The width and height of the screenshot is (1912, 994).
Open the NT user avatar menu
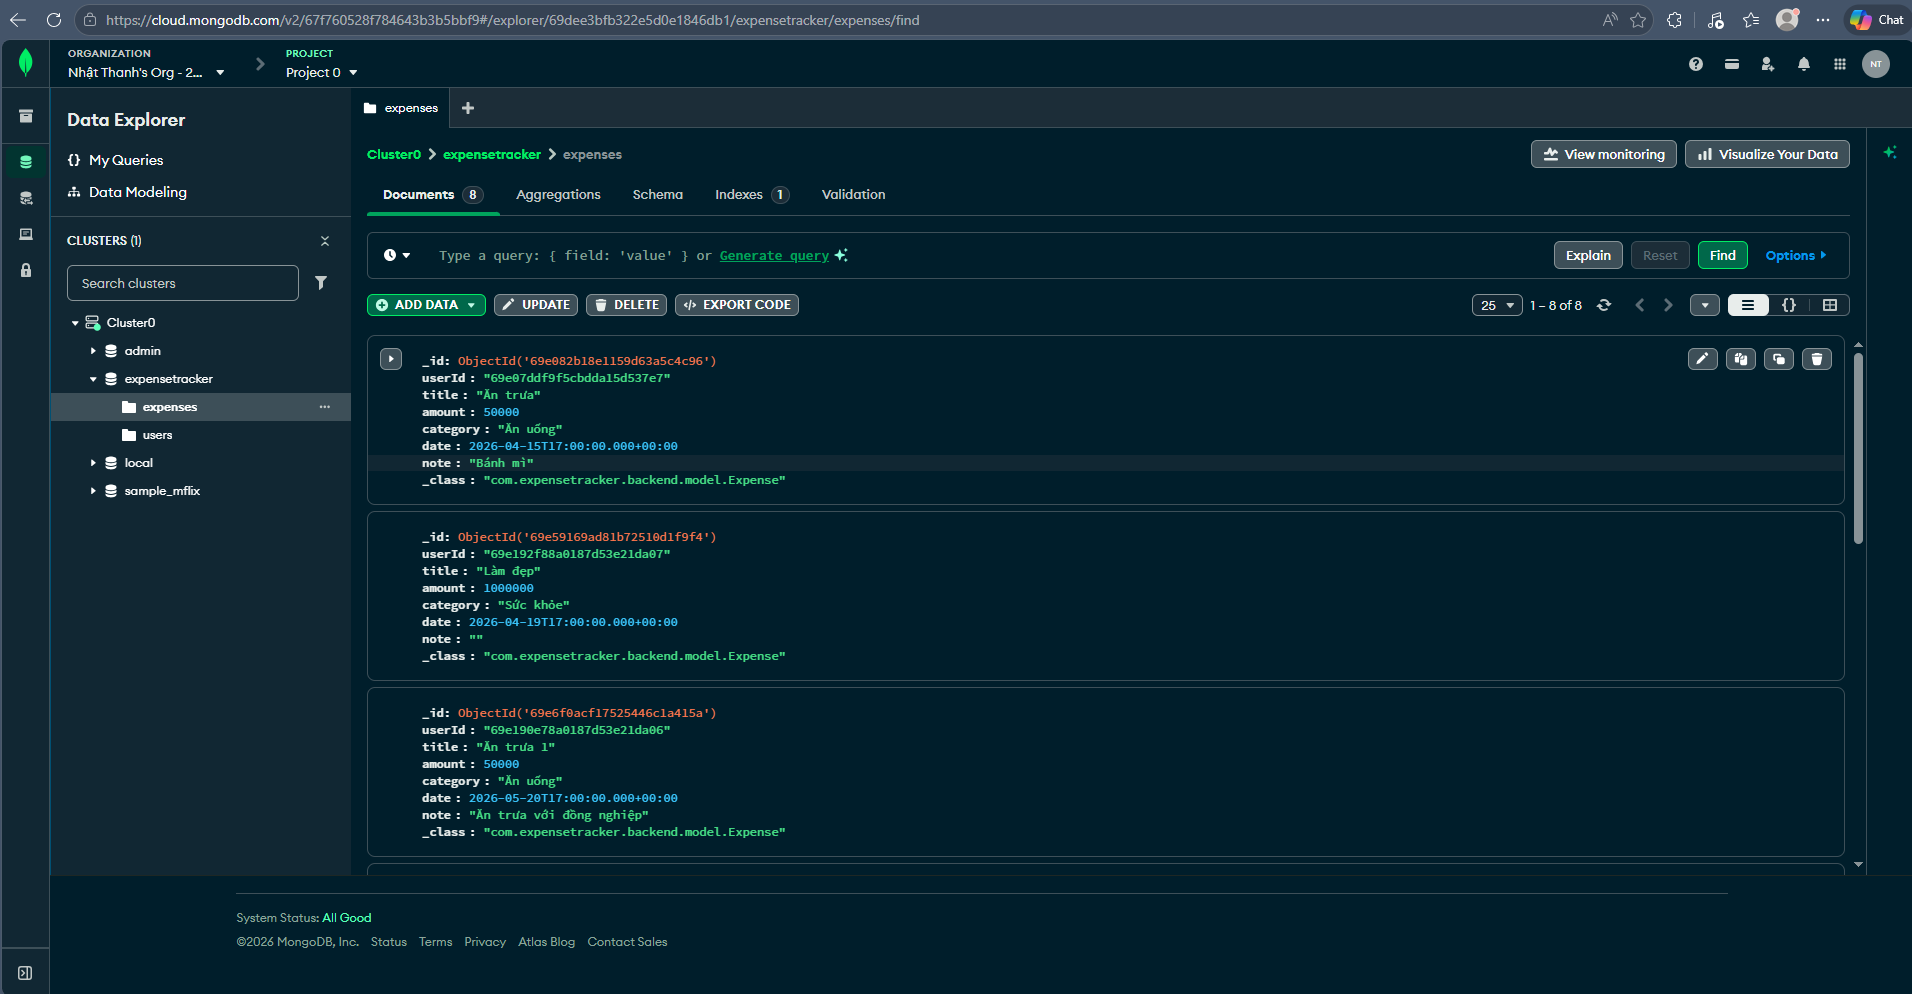1876,64
